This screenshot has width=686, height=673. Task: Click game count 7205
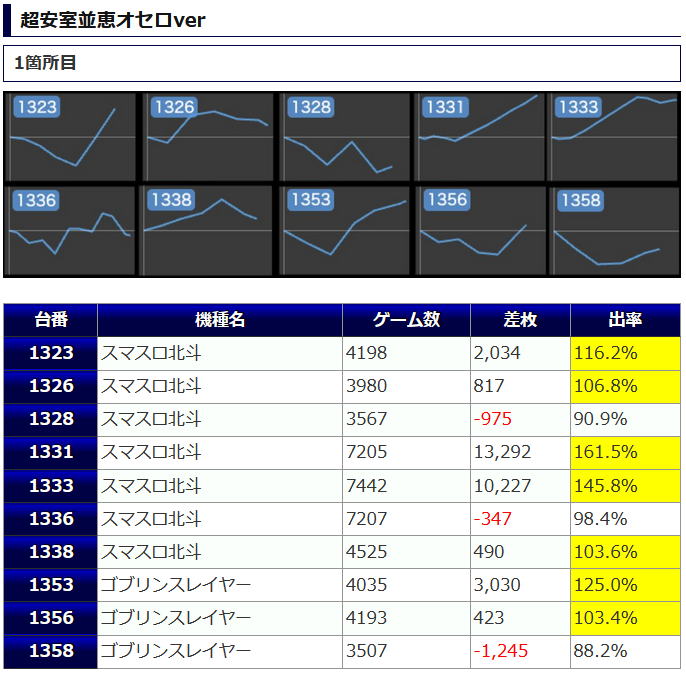367,452
